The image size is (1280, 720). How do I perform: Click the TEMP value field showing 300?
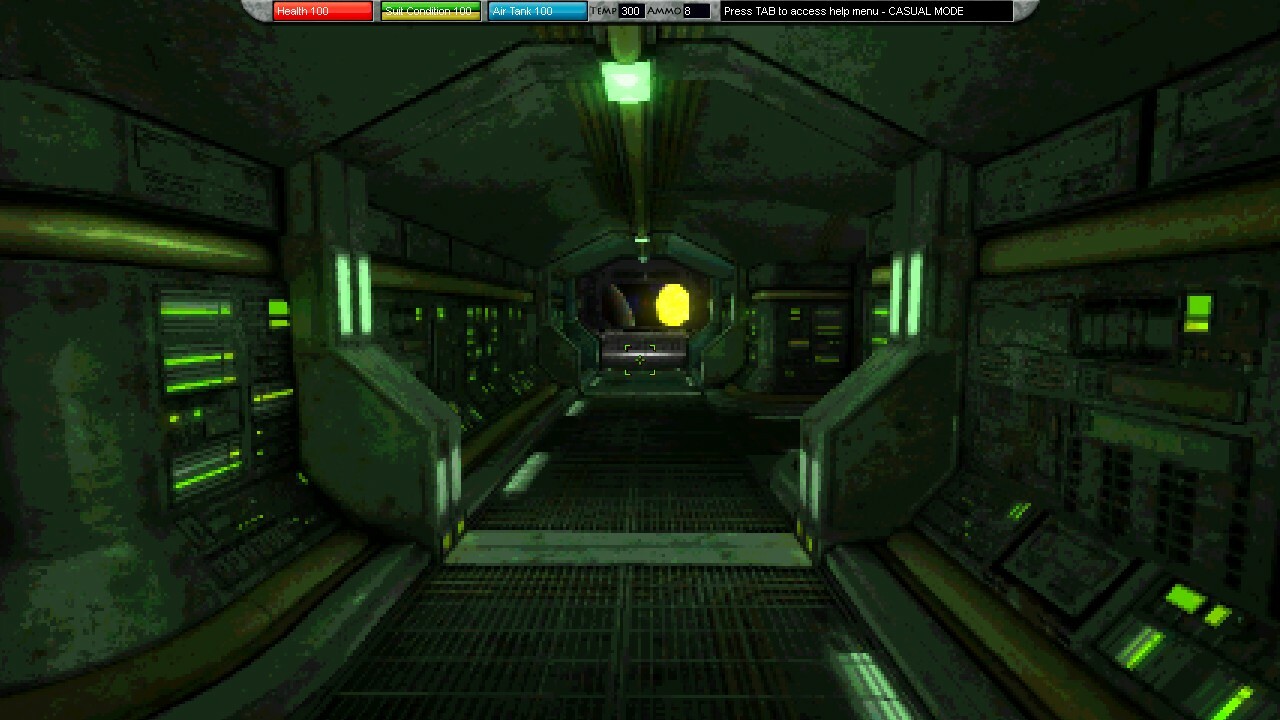tap(630, 11)
